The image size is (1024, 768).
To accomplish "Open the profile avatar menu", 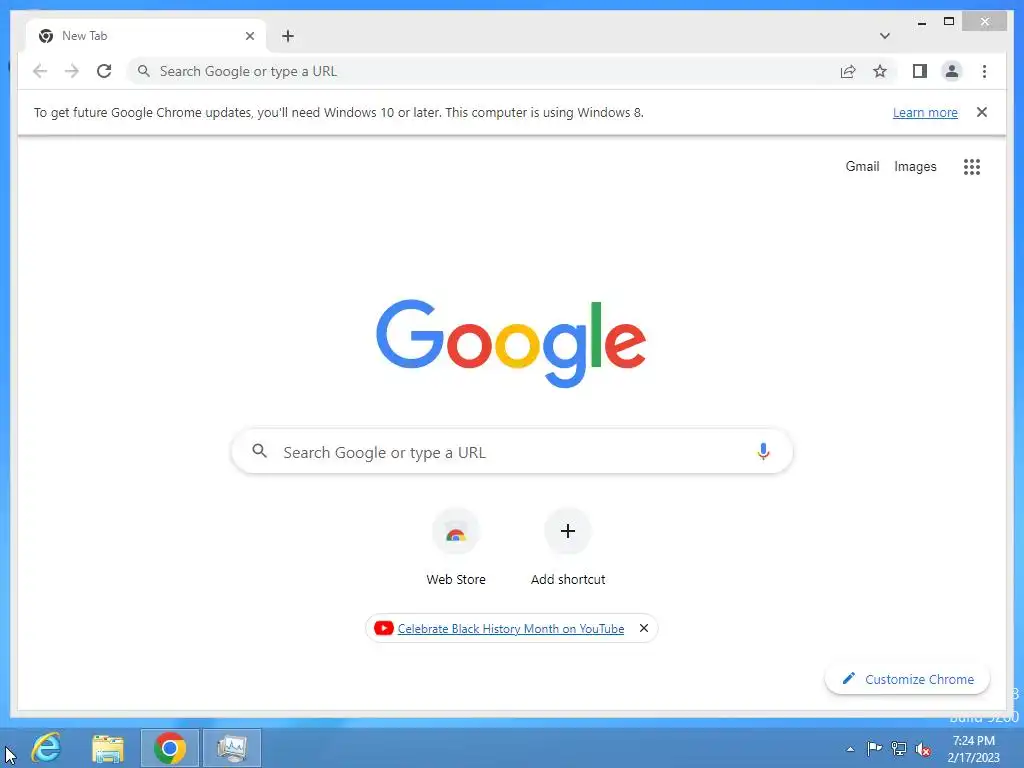I will tap(952, 71).
